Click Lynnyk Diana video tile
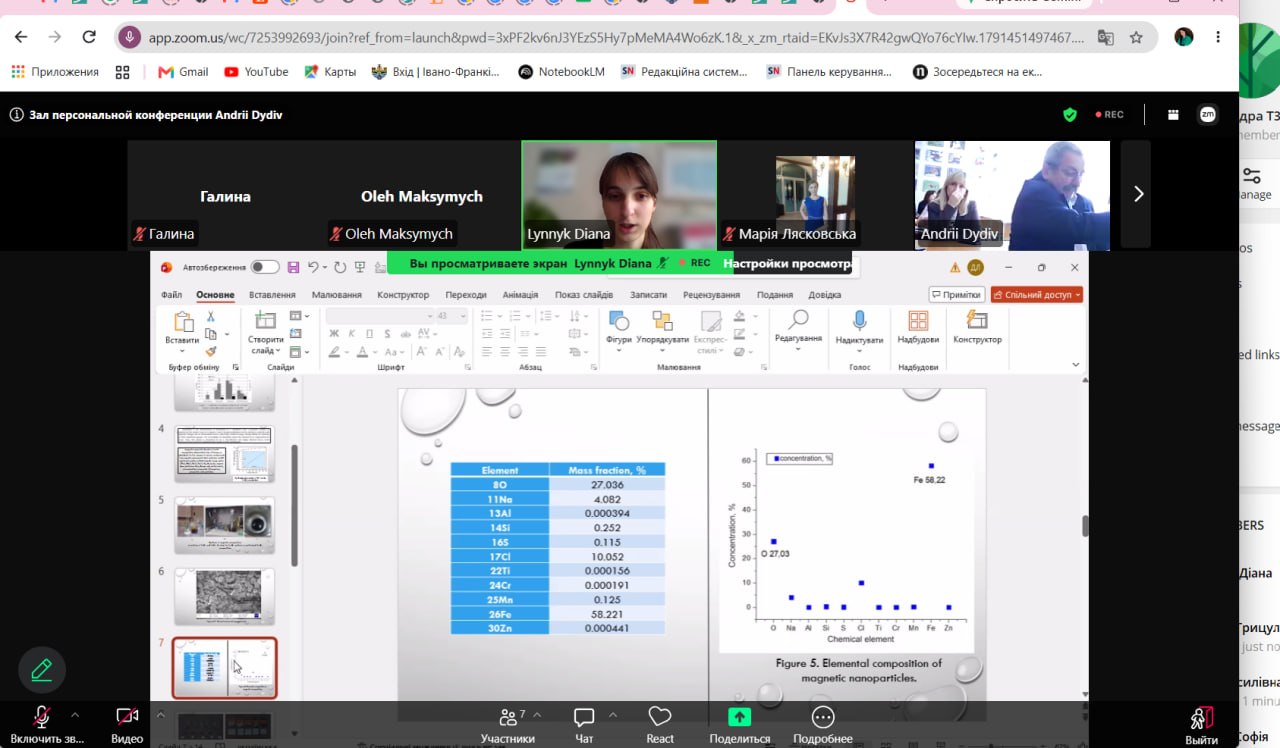1280x748 pixels. tap(619, 195)
